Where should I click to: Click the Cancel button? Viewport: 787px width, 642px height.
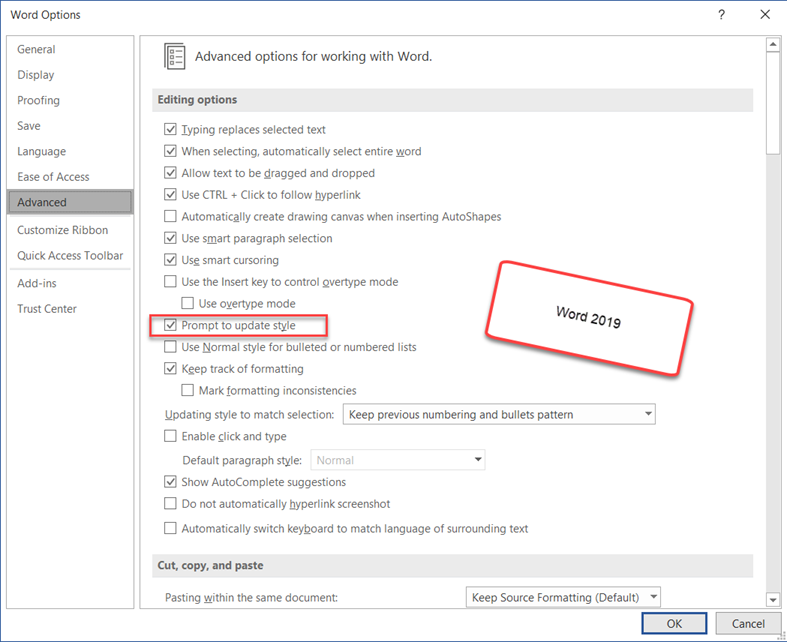pyautogui.click(x=748, y=623)
